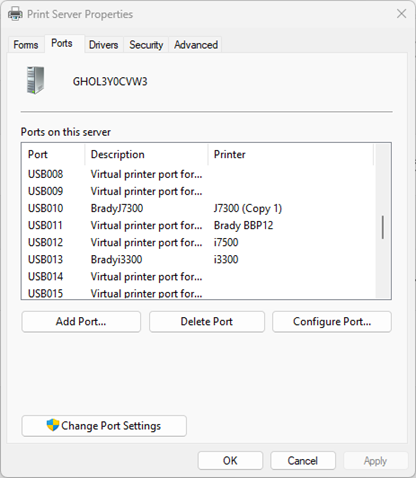Viewport: 416px width, 478px height.
Task: Open the Drivers tab
Action: [103, 45]
